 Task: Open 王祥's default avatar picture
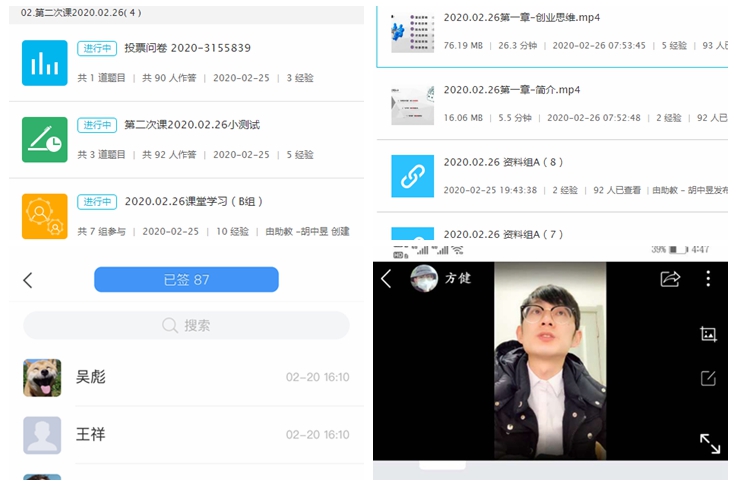(42, 435)
